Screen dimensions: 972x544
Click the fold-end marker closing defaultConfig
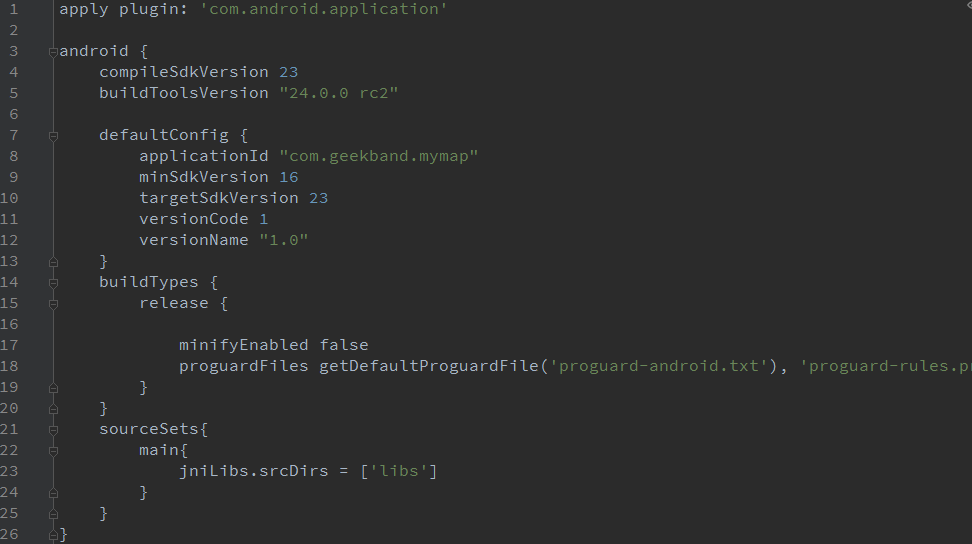(x=53, y=262)
